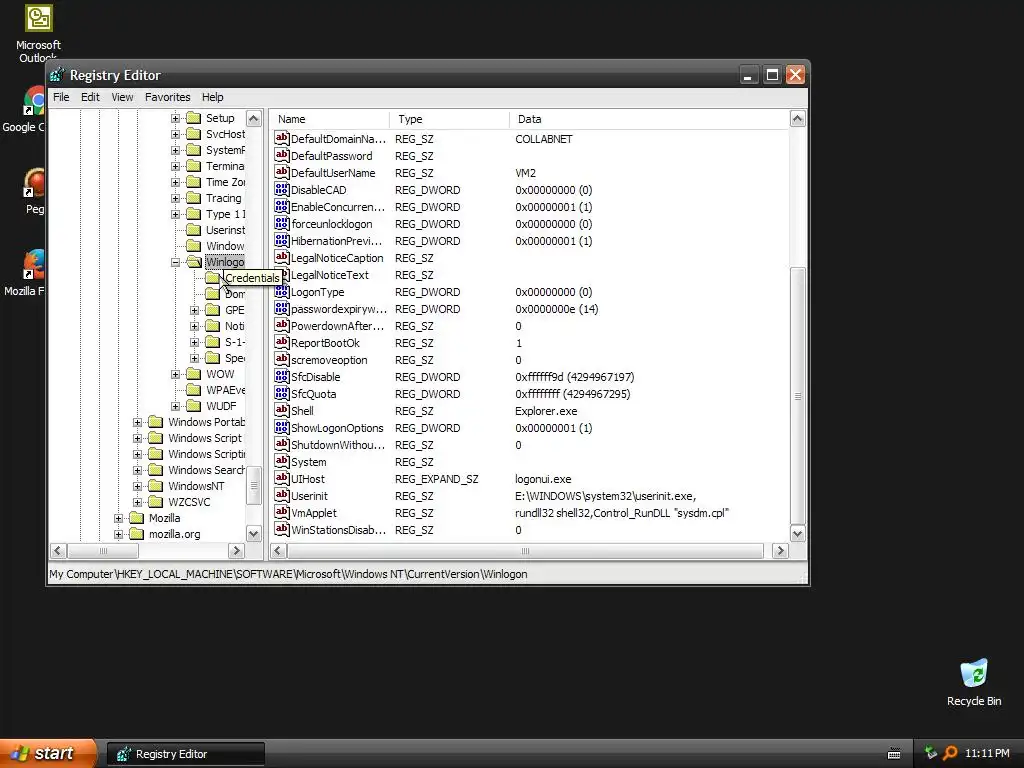Click the DisableCAD DWORD value icon
The height and width of the screenshot is (768, 1024).
point(281,189)
